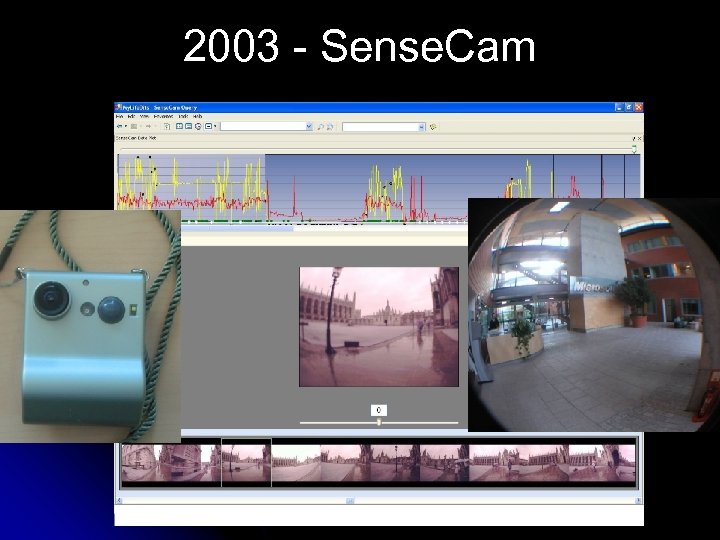The width and height of the screenshot is (720, 540).
Task: Click the Back arrow toolbar icon
Action: (119, 126)
